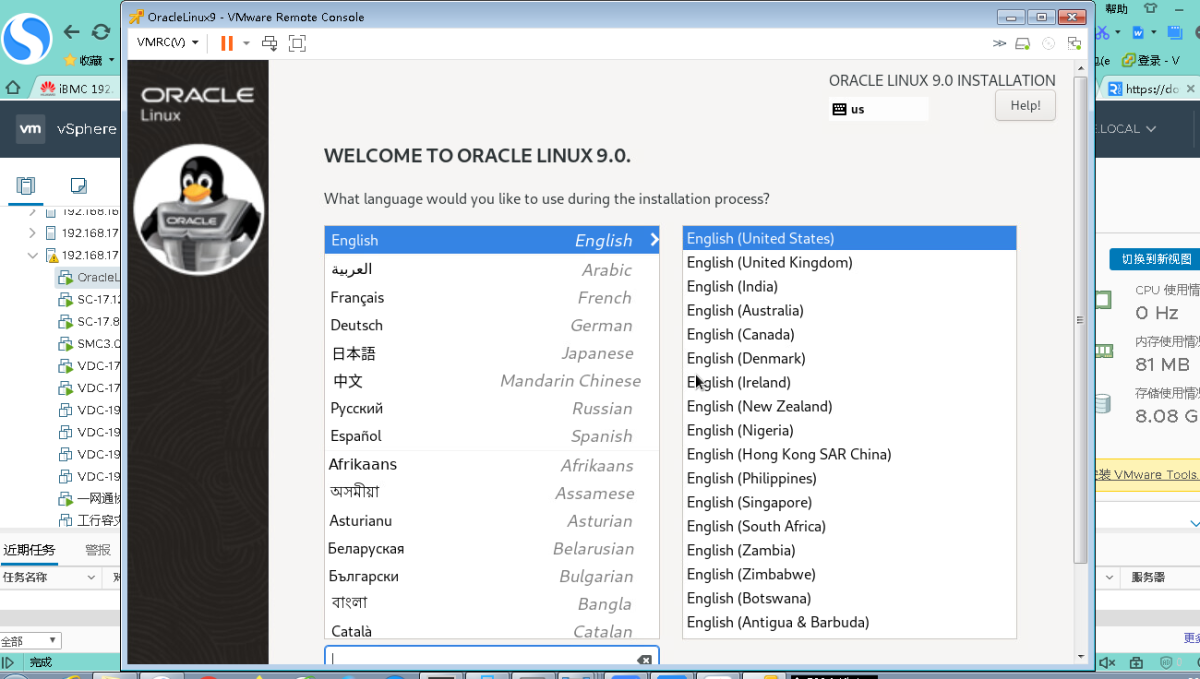Open the VMRC(V) menu
The height and width of the screenshot is (679, 1200).
[x=168, y=43]
